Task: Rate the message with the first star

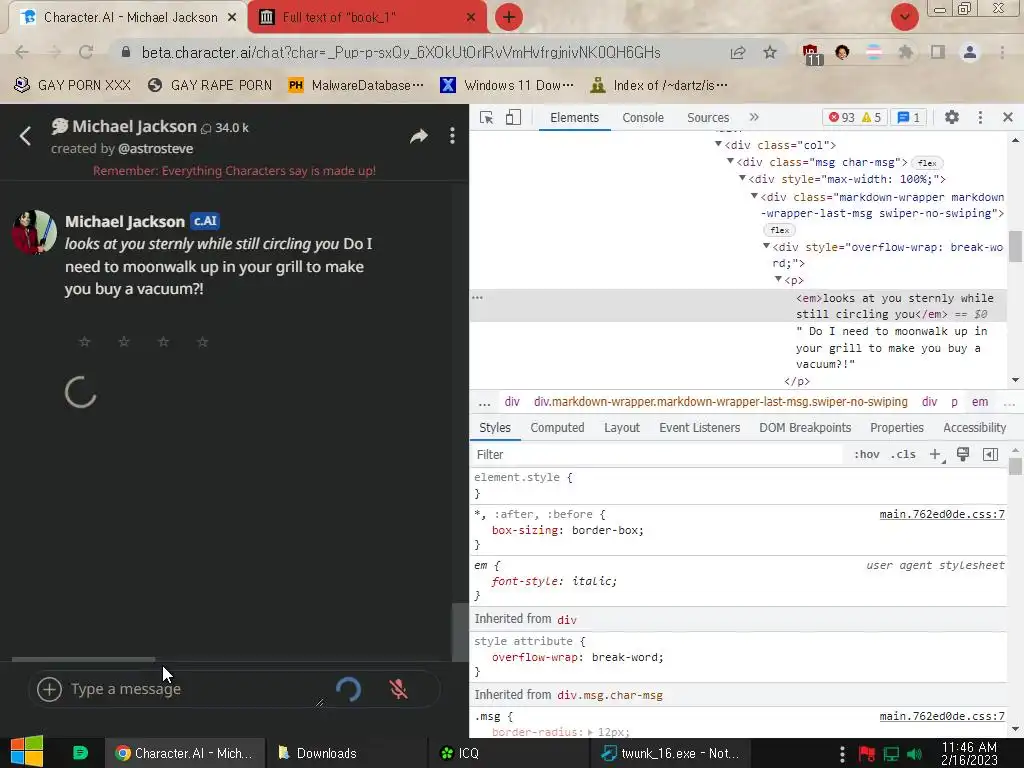Action: click(x=84, y=342)
